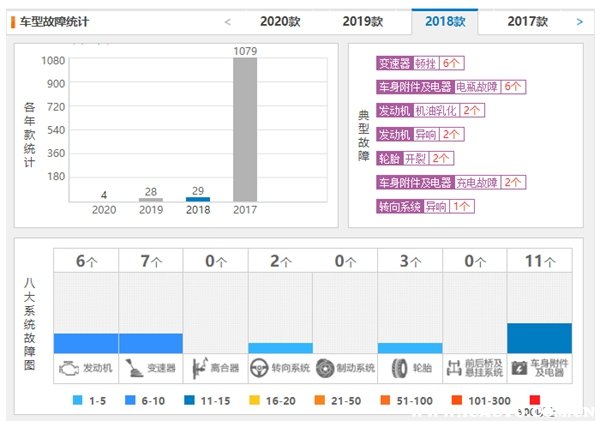Click the clutch (离合器) system icon
The width and height of the screenshot is (600, 421).
(199, 367)
